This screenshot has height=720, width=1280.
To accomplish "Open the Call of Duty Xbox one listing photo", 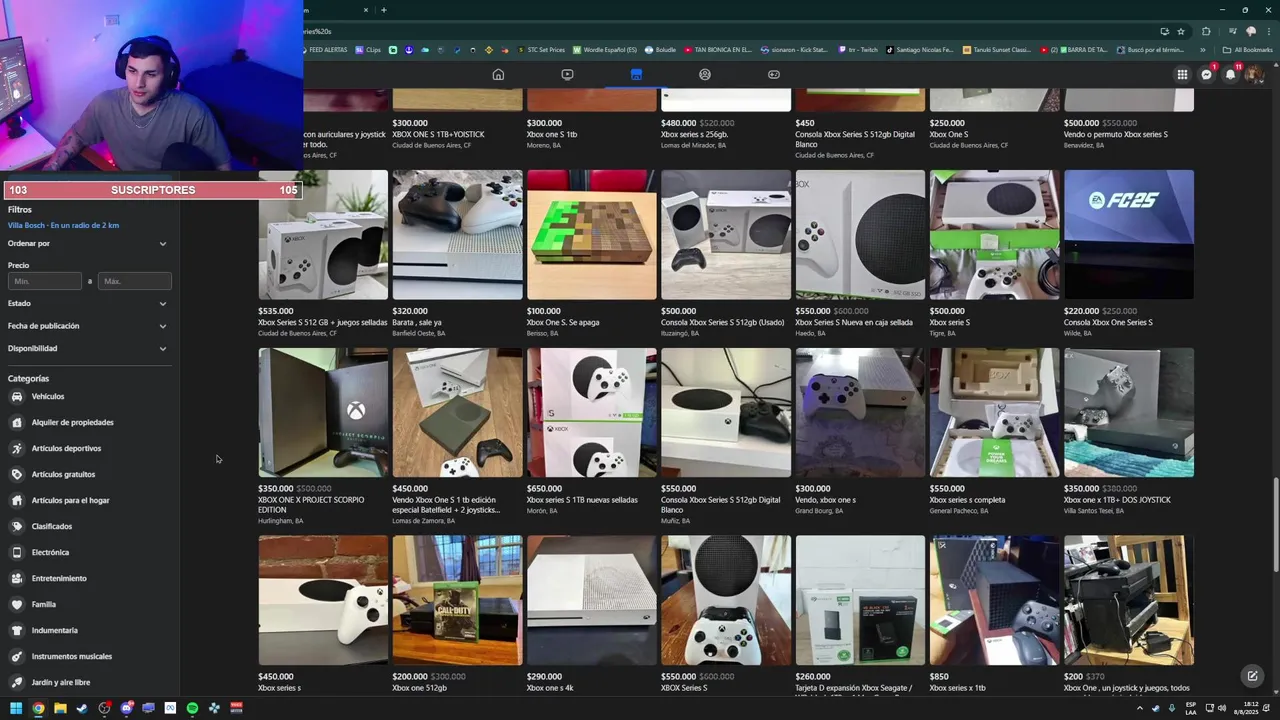I will [457, 600].
